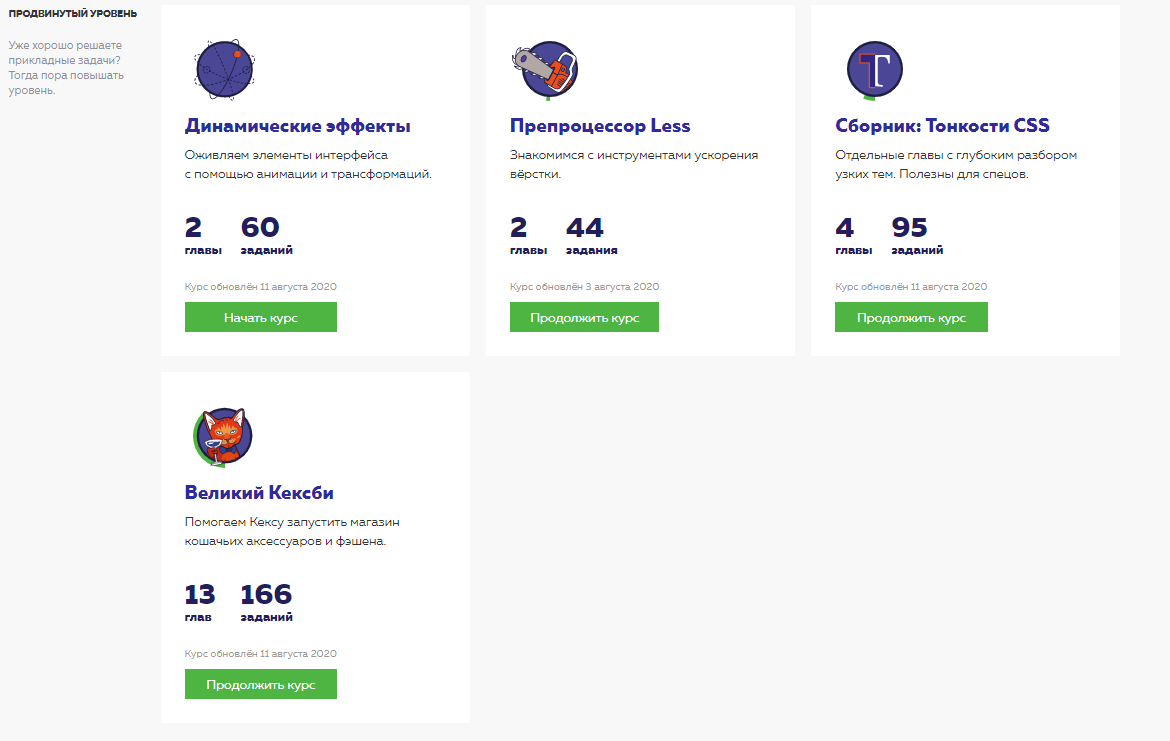Open the Динамические эффекты course title
Viewport: 1170px width, 741px height.
point(298,125)
